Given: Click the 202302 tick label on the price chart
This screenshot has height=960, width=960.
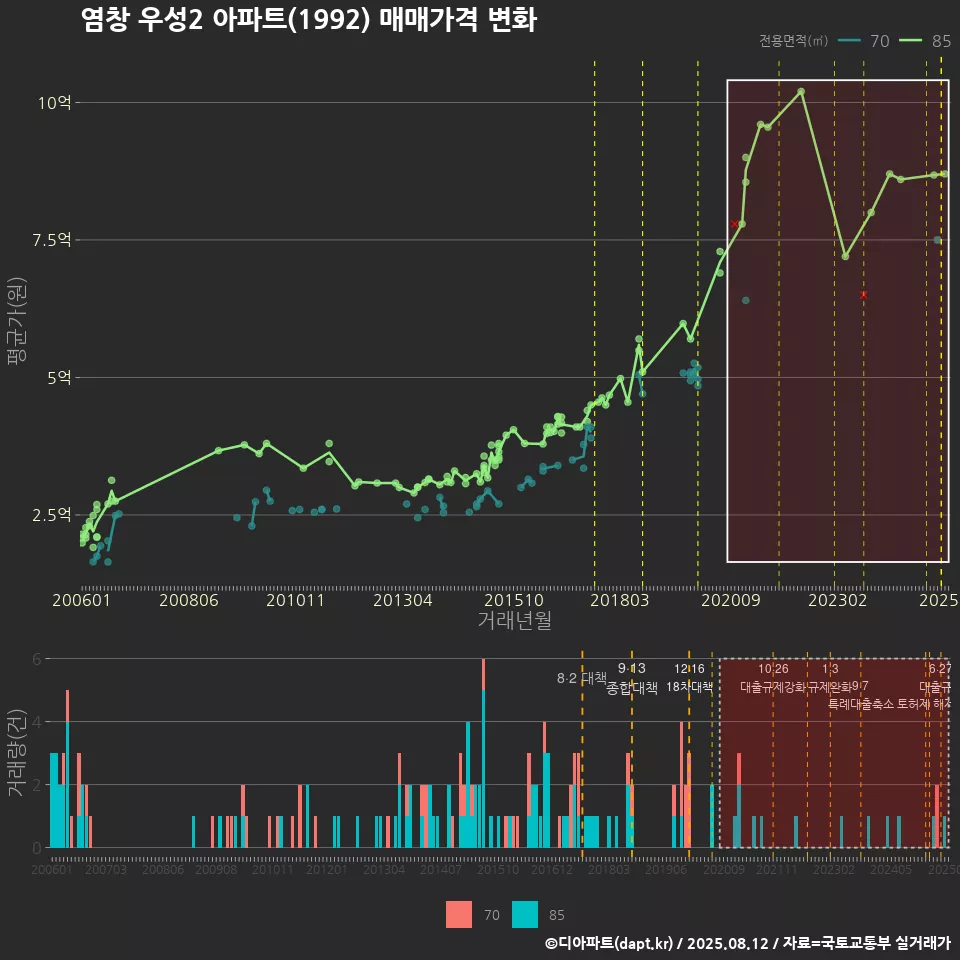Looking at the screenshot, I should pyautogui.click(x=838, y=600).
